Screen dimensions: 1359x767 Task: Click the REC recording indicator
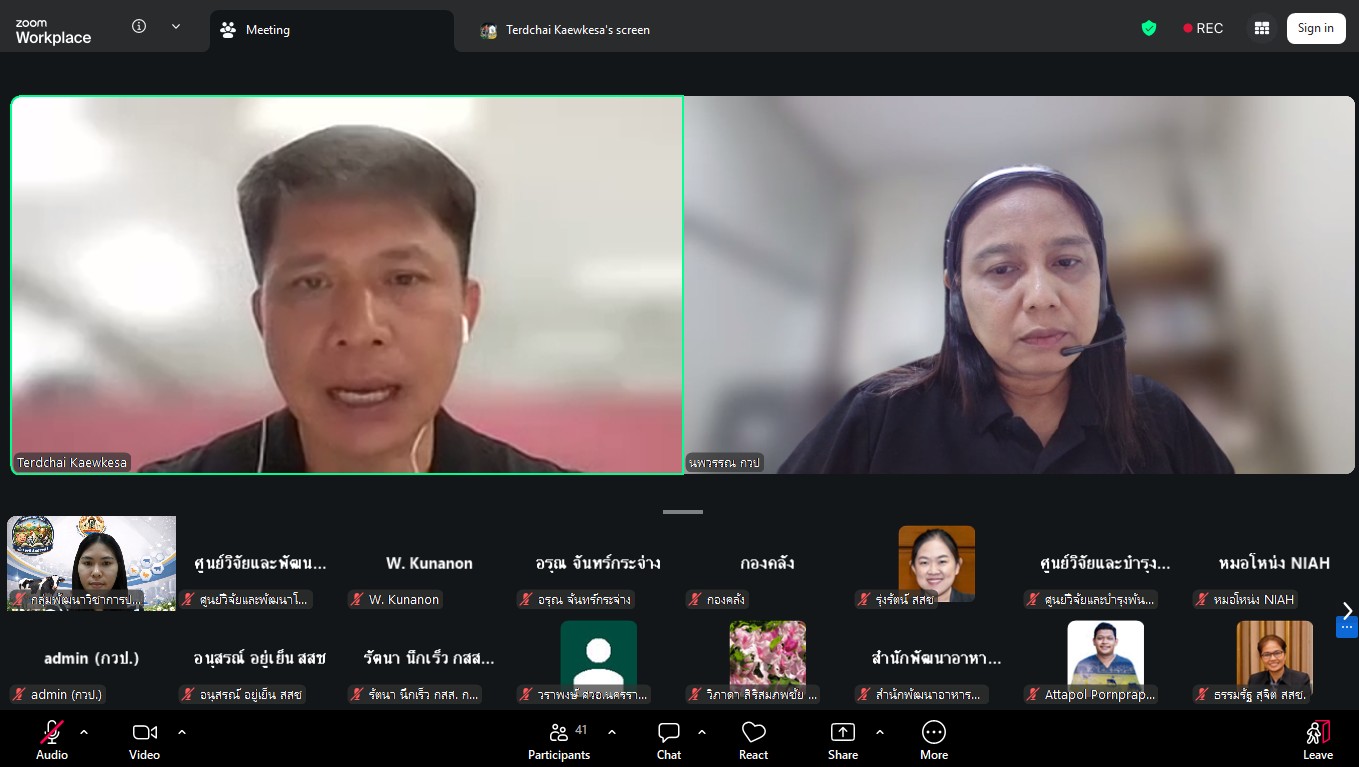[x=1203, y=28]
